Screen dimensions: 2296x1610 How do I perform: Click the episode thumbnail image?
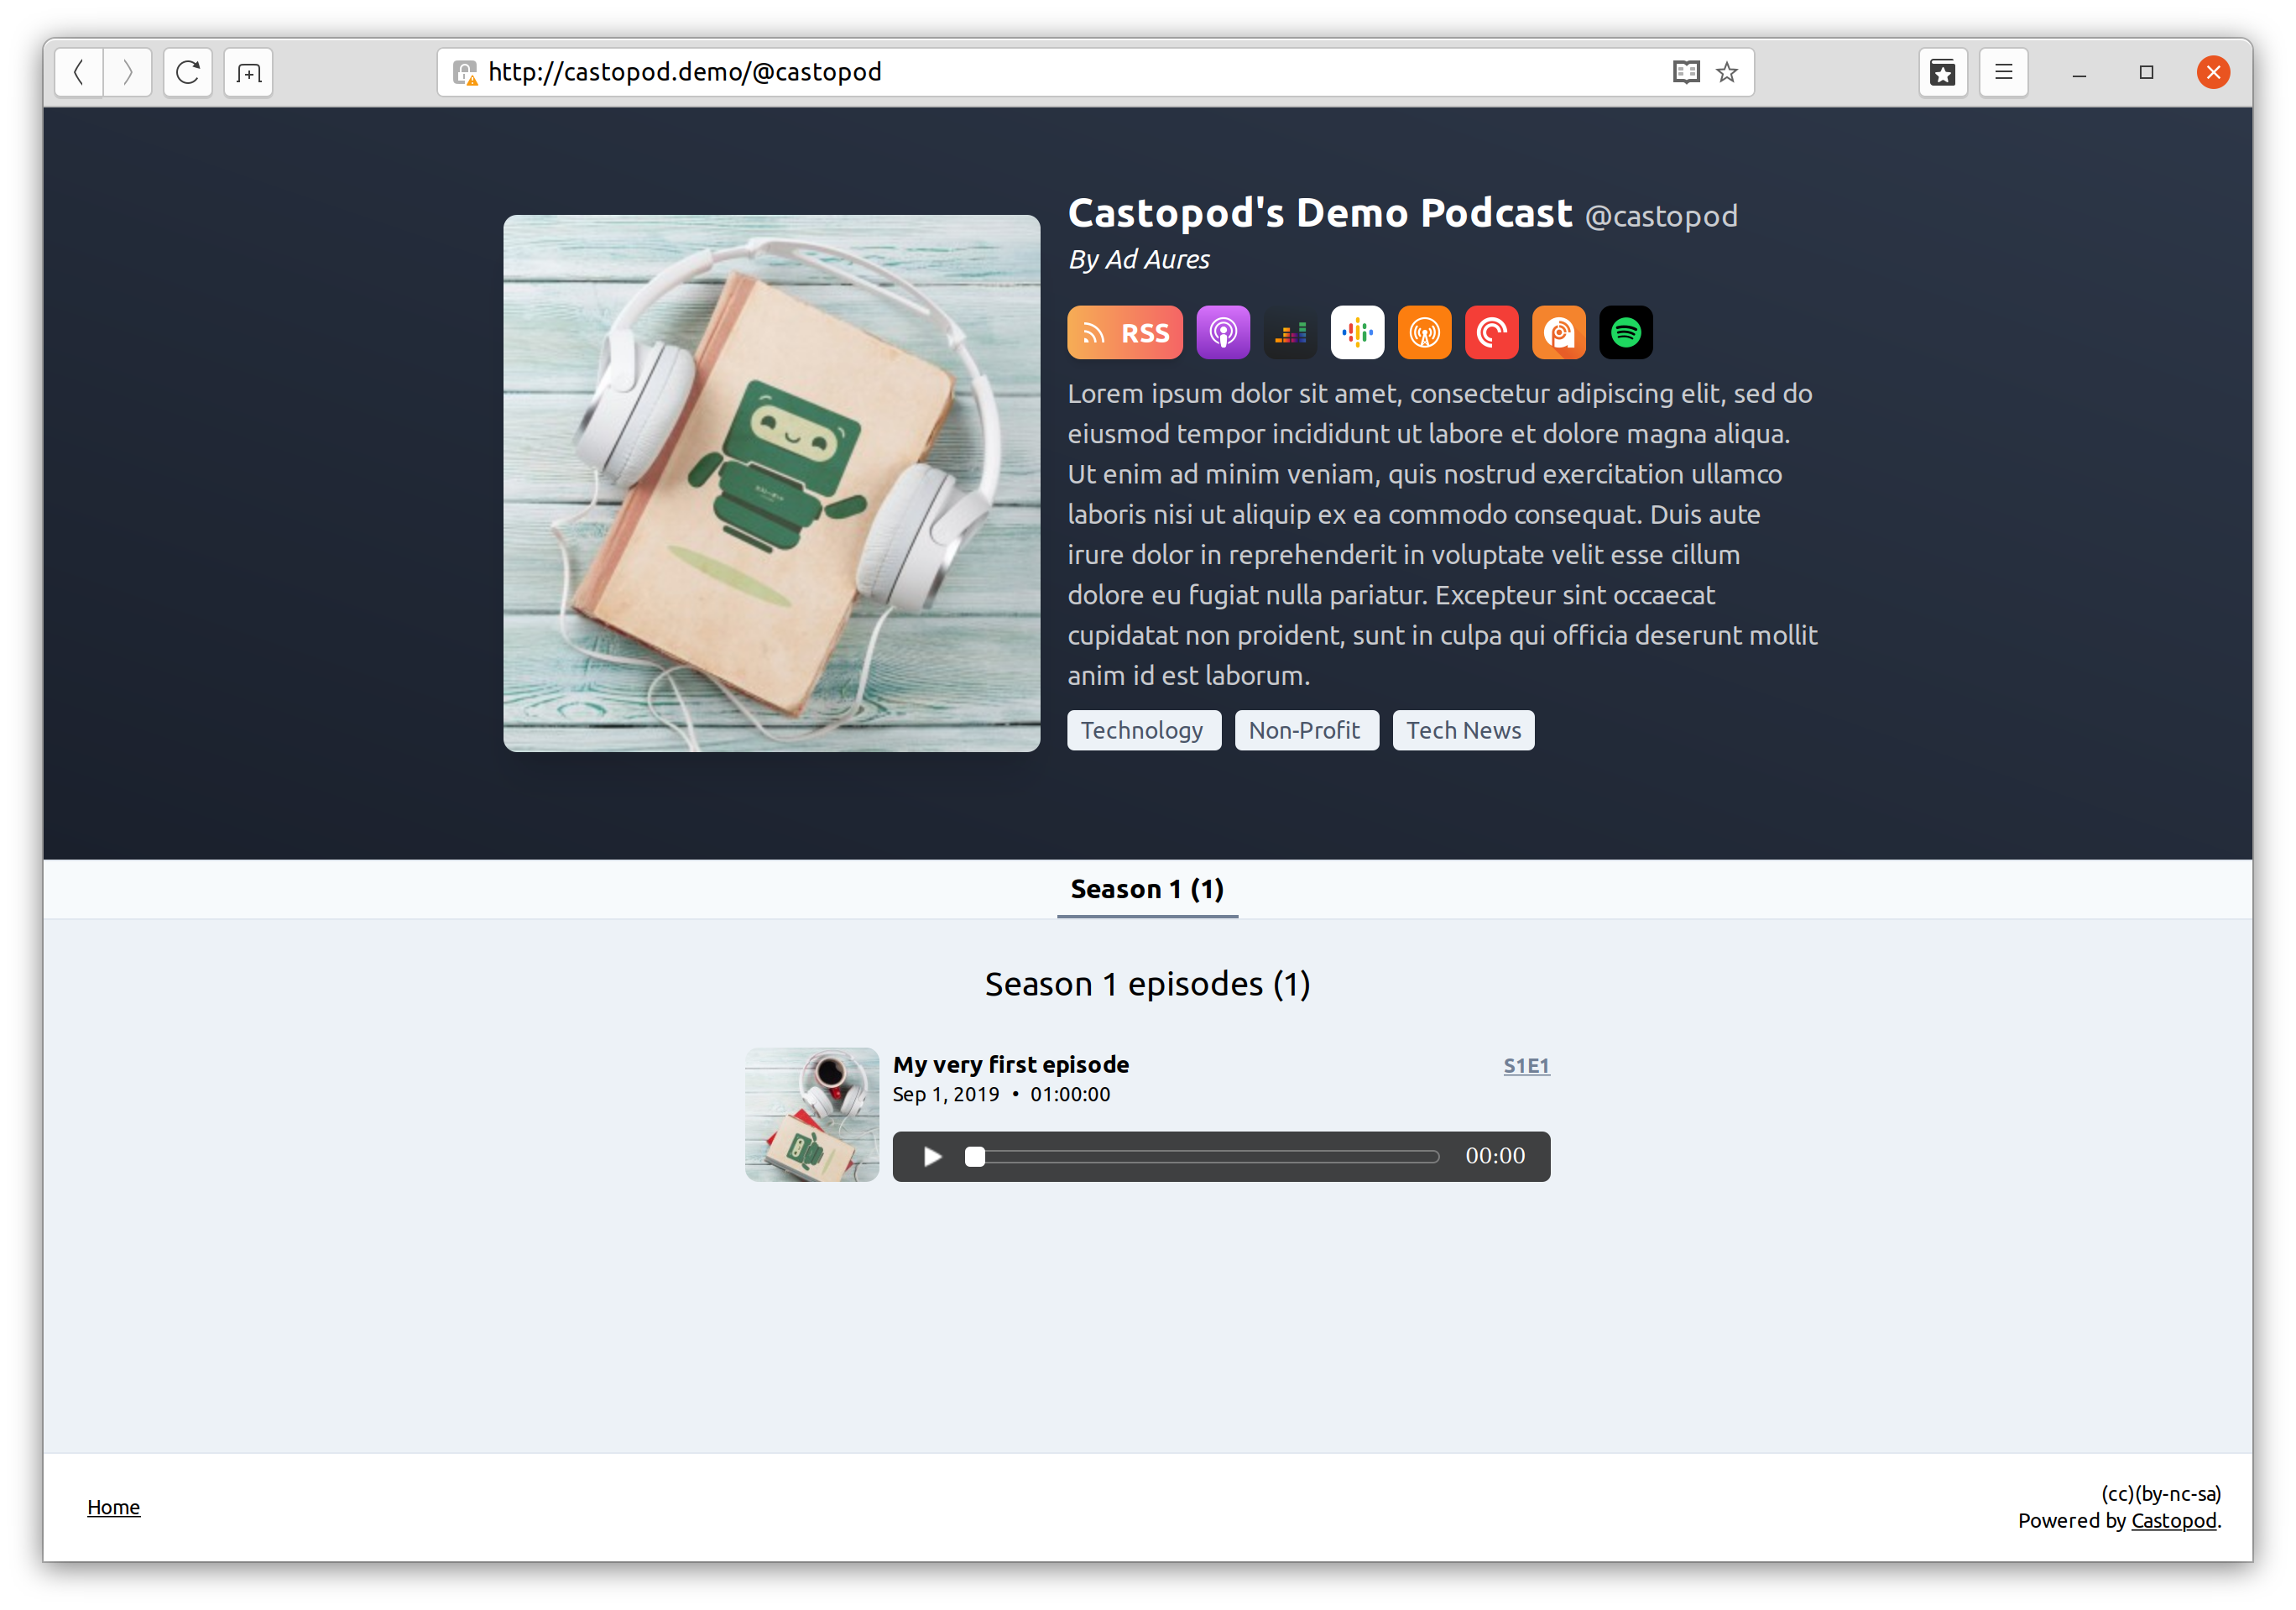811,1111
